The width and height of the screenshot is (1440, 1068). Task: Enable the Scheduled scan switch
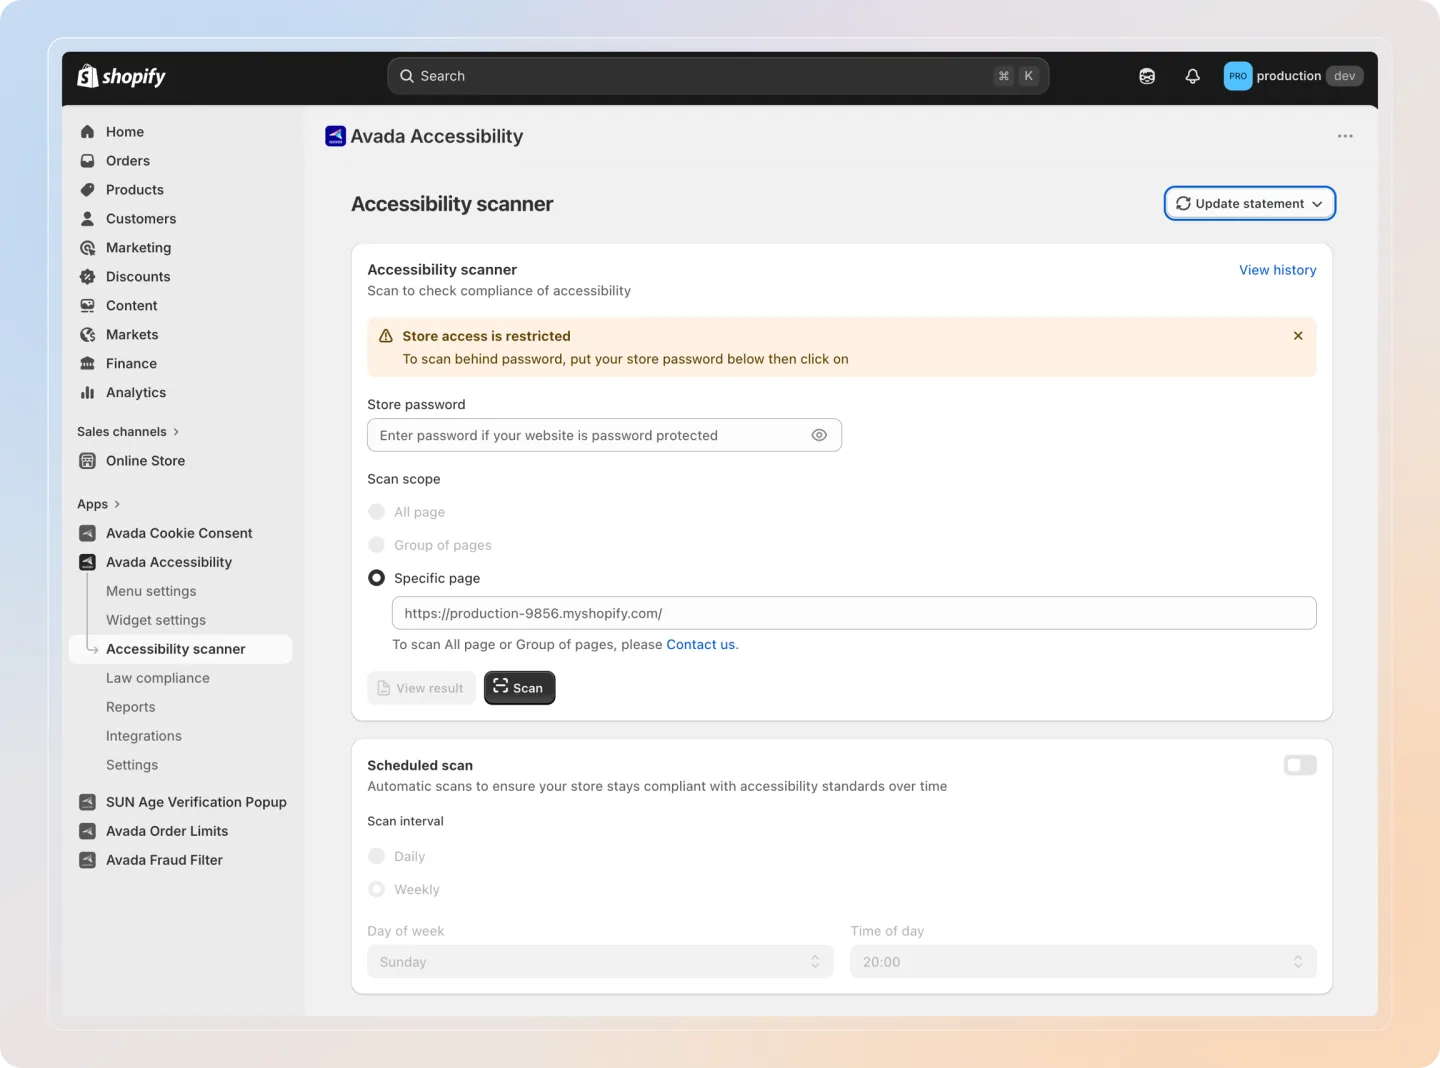coord(1300,765)
